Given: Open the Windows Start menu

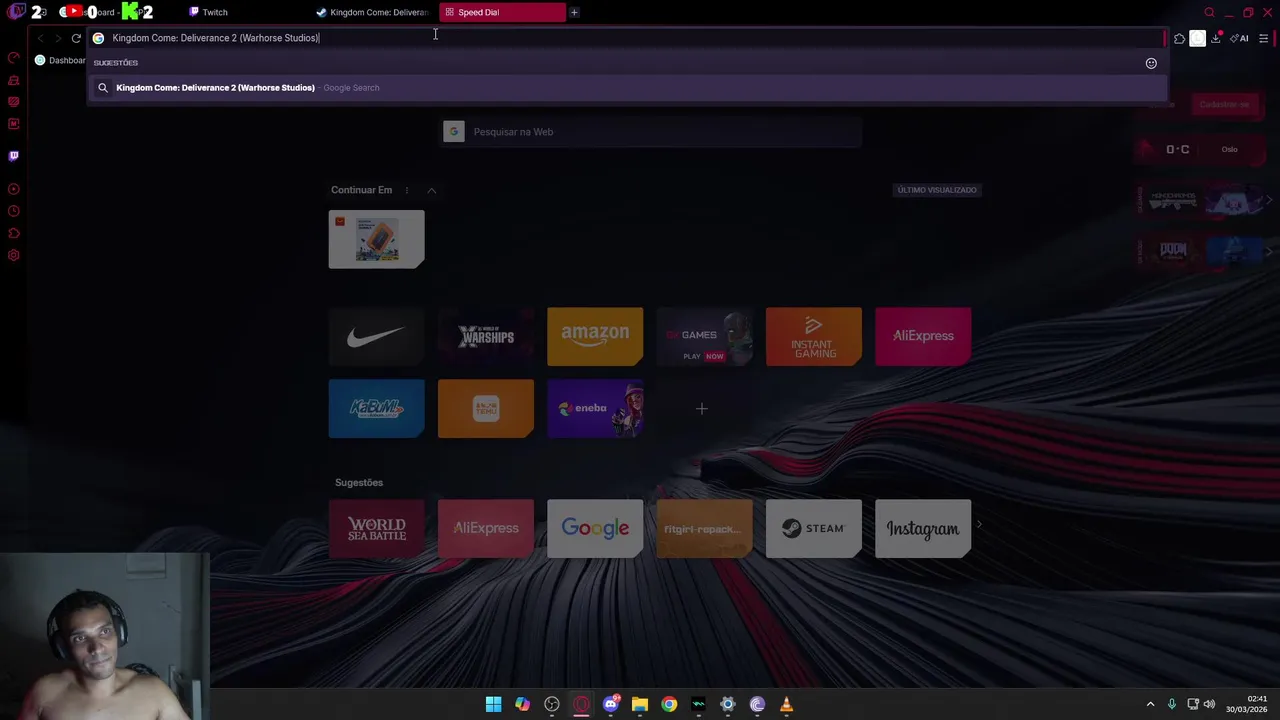Looking at the screenshot, I should pyautogui.click(x=493, y=704).
